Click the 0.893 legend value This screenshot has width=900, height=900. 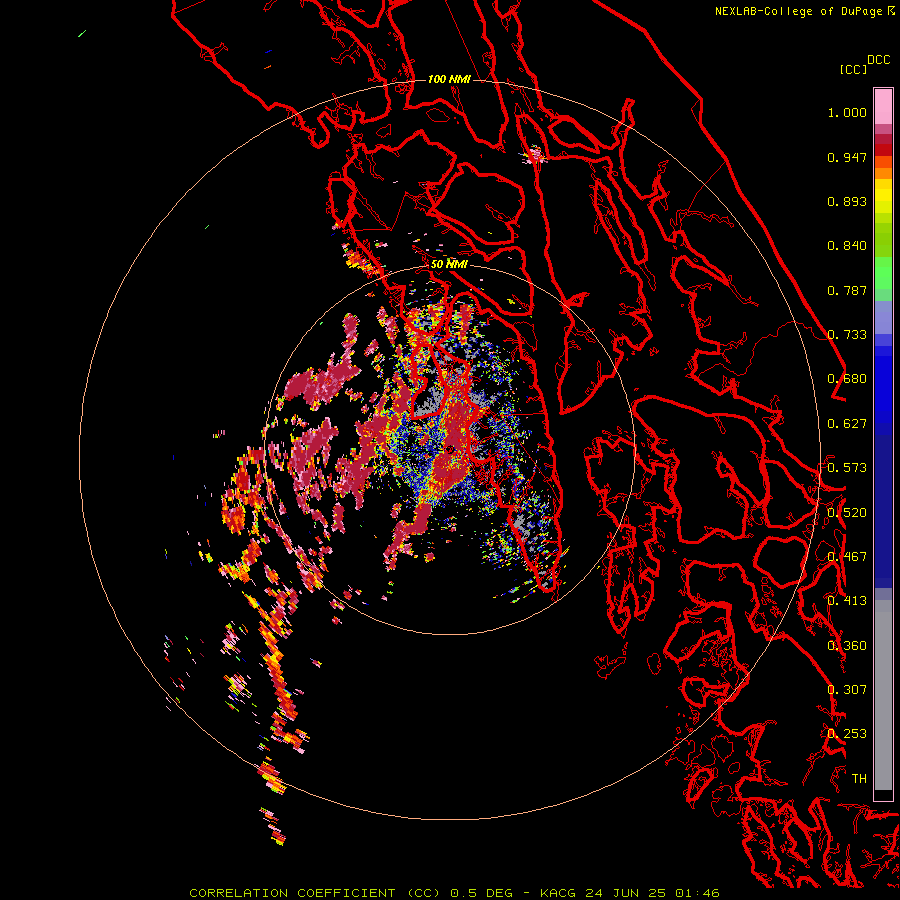[847, 201]
